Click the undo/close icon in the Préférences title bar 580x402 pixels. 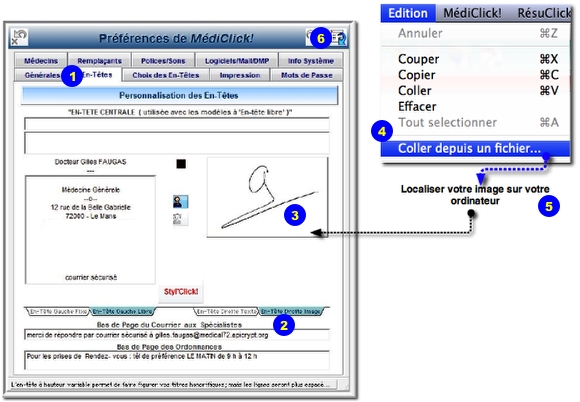coord(18,37)
